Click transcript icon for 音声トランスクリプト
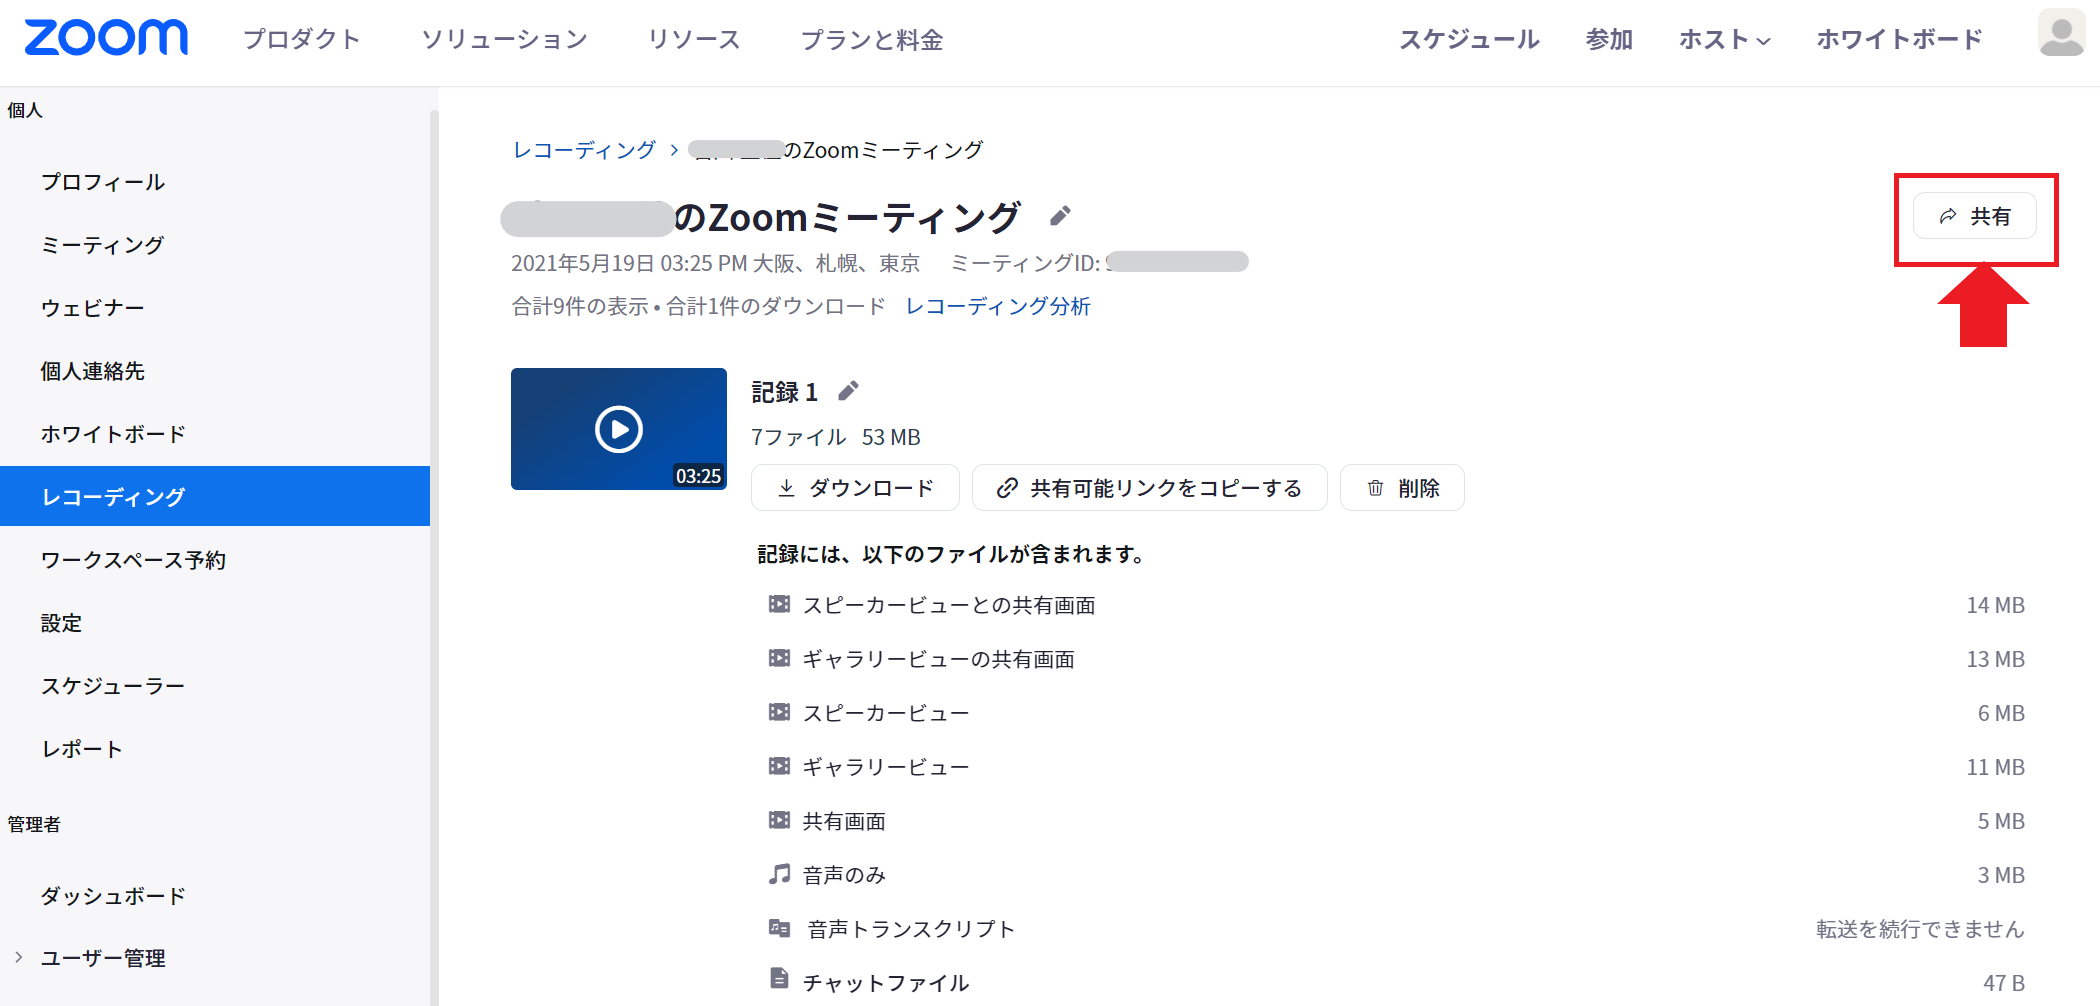 tap(779, 928)
